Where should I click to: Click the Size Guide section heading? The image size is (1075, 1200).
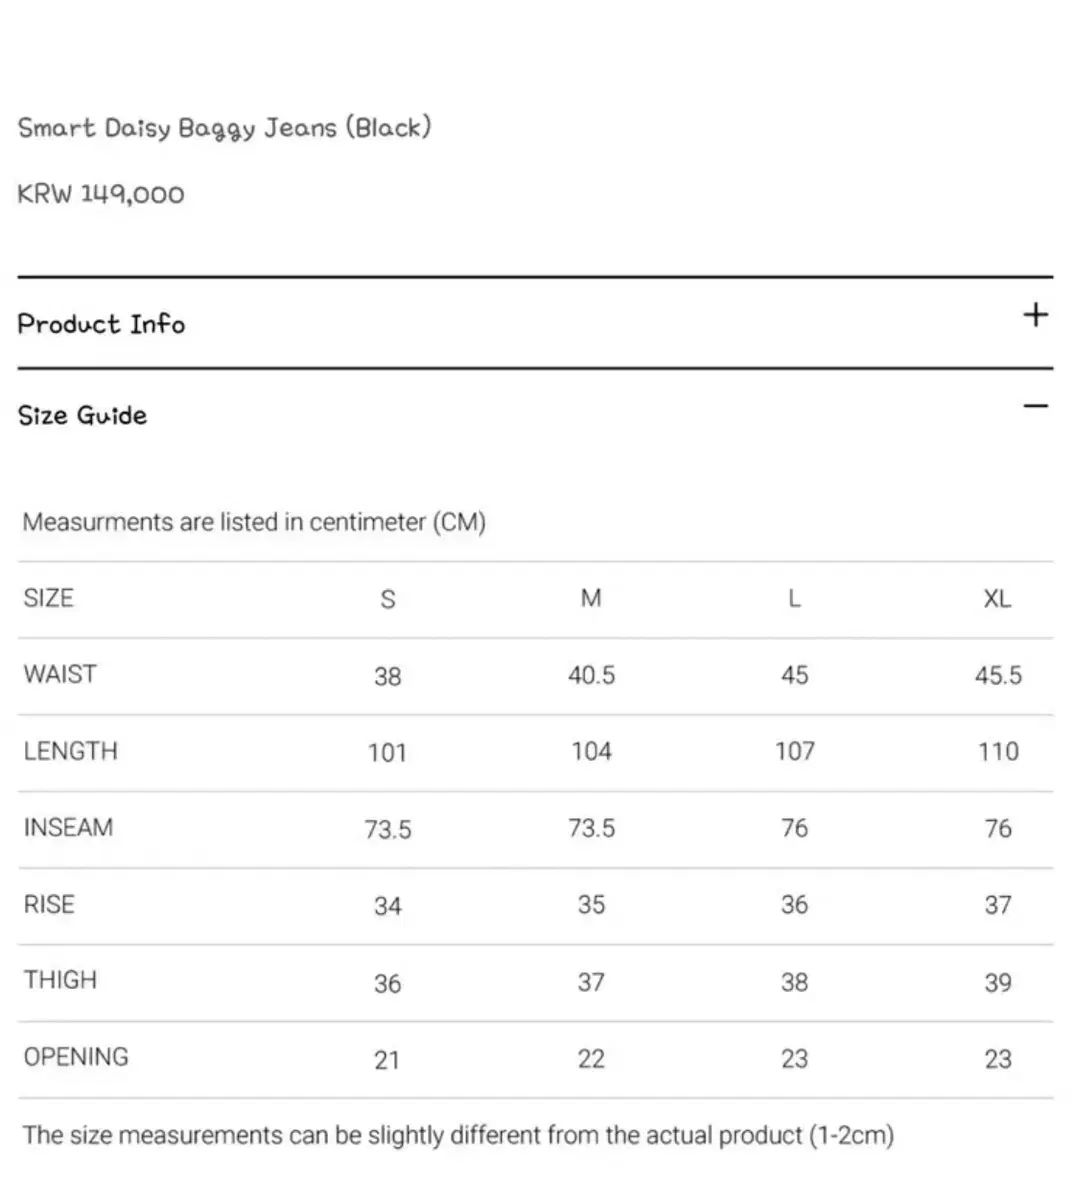coord(82,415)
